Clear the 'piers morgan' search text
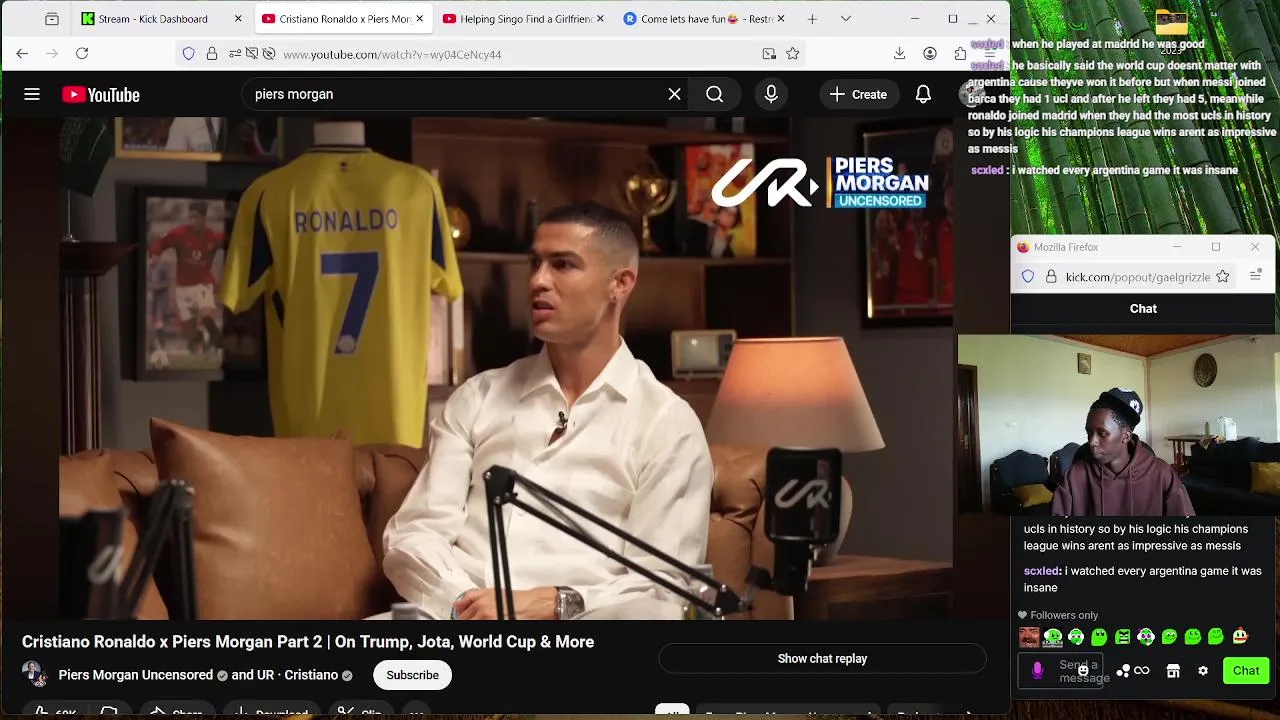The width and height of the screenshot is (1280, 720). coord(675,94)
